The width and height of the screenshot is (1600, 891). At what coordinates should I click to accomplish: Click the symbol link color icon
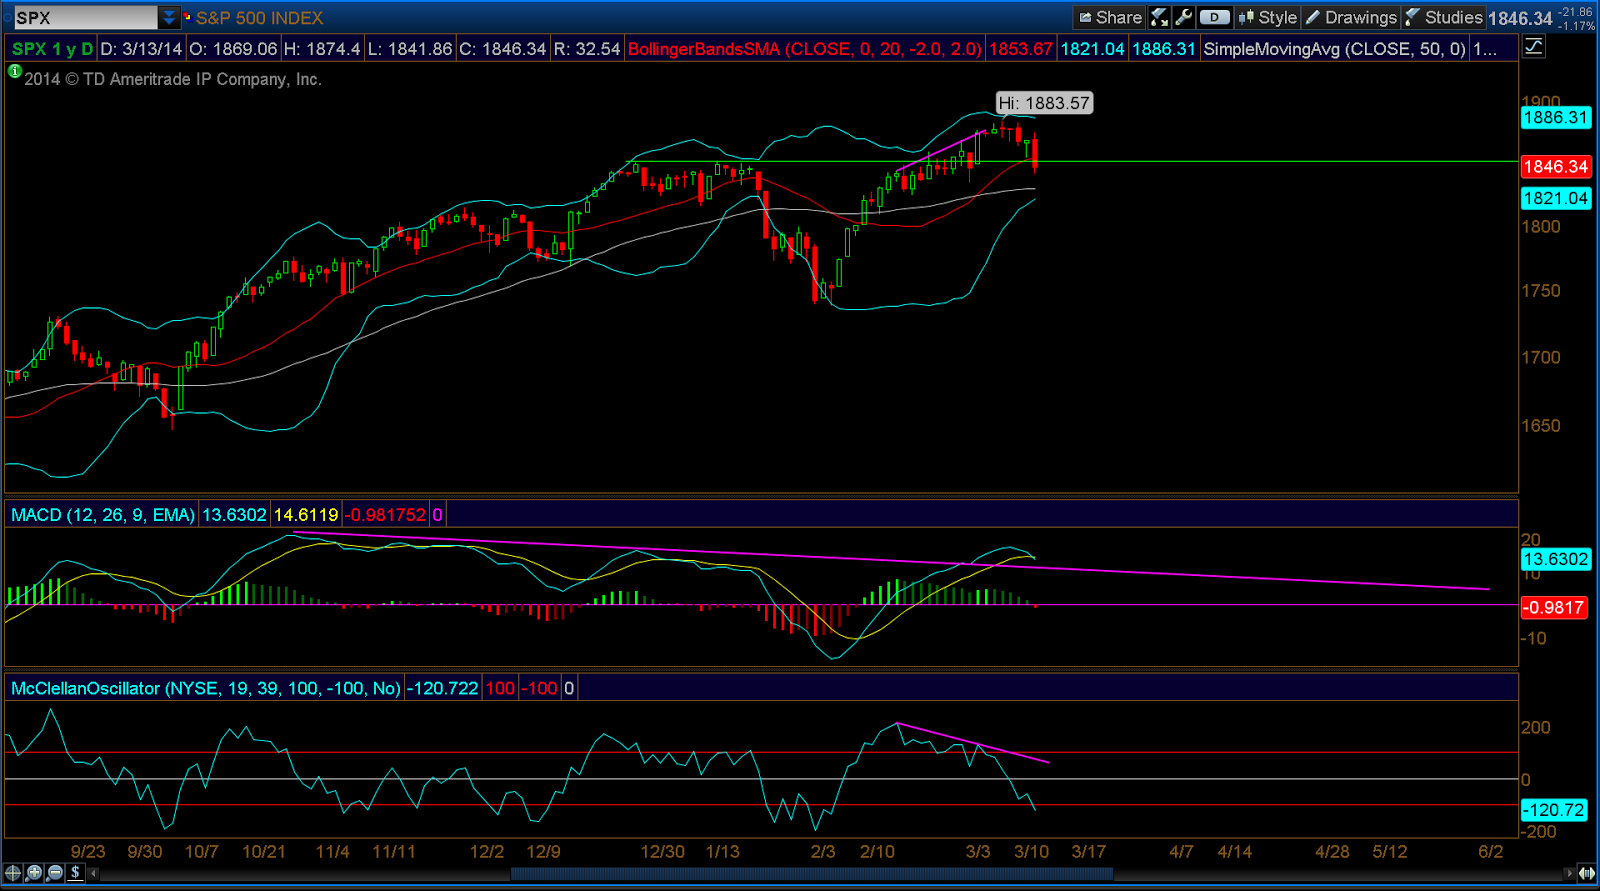pos(187,17)
